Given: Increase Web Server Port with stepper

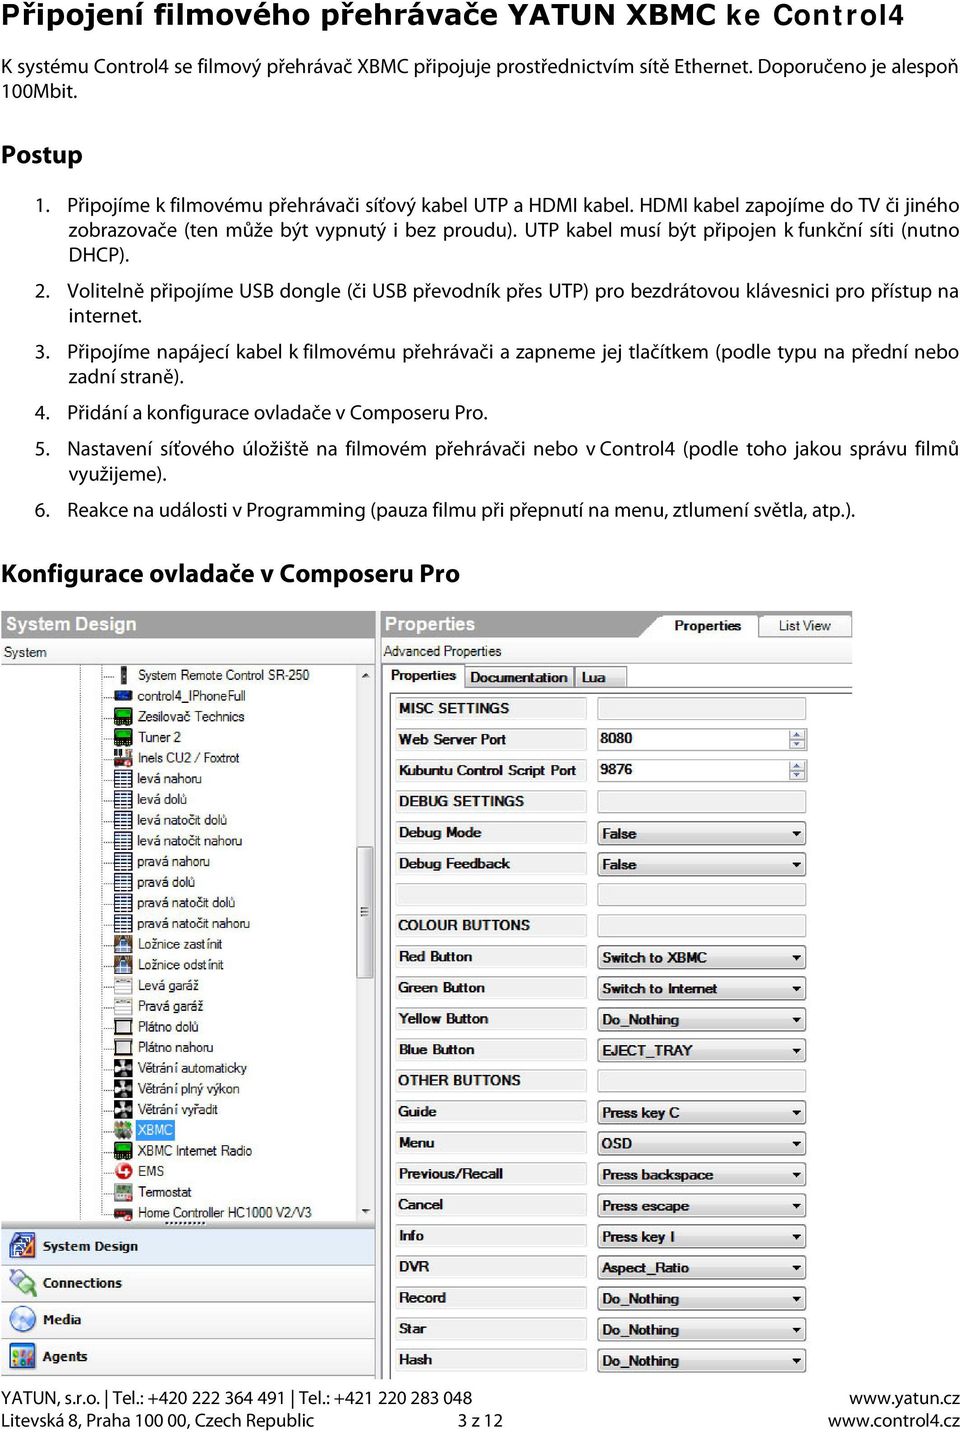Looking at the screenshot, I should [797, 734].
